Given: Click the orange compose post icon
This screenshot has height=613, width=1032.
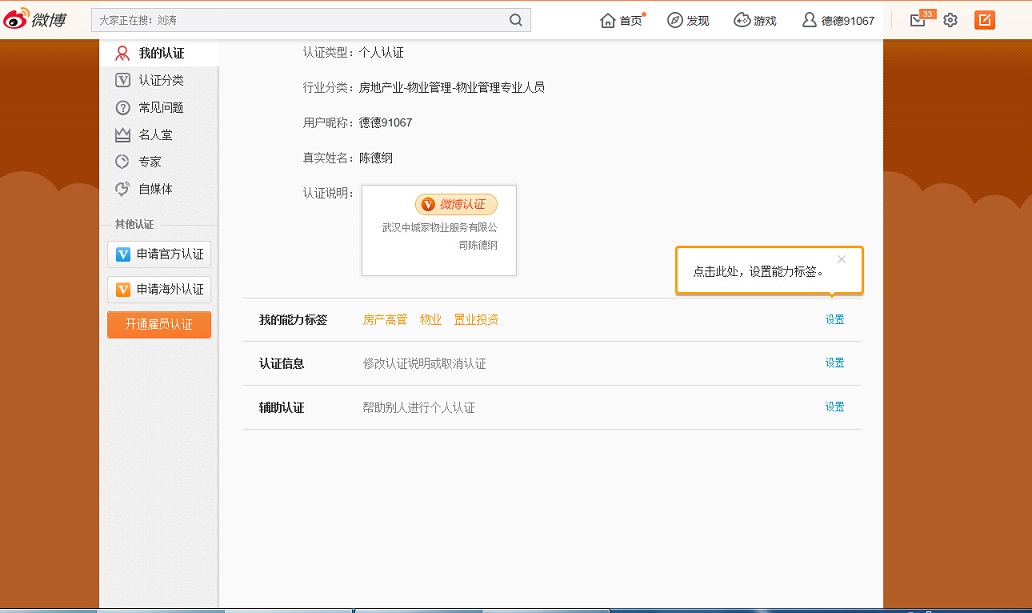Looking at the screenshot, I should 984,20.
